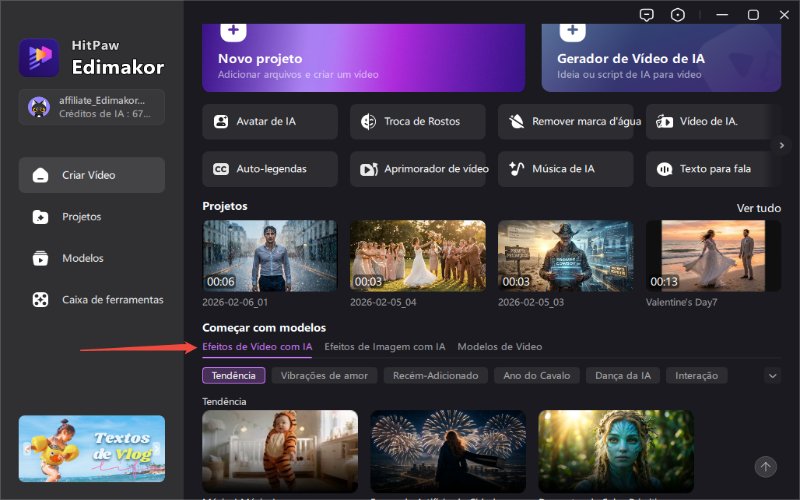800x500 pixels.
Task: Click the plus icon on Novo projeto
Action: point(233,30)
